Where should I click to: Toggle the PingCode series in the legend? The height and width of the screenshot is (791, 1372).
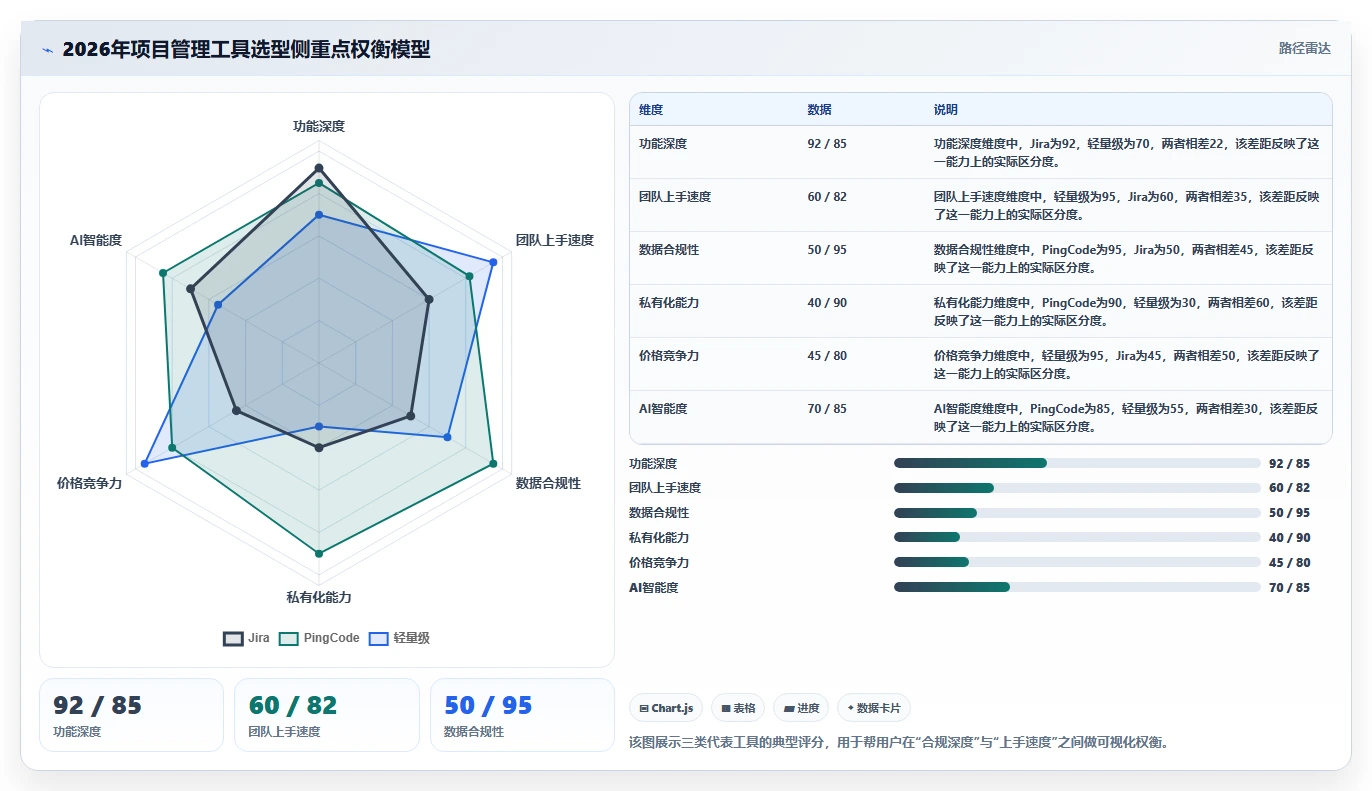point(319,638)
